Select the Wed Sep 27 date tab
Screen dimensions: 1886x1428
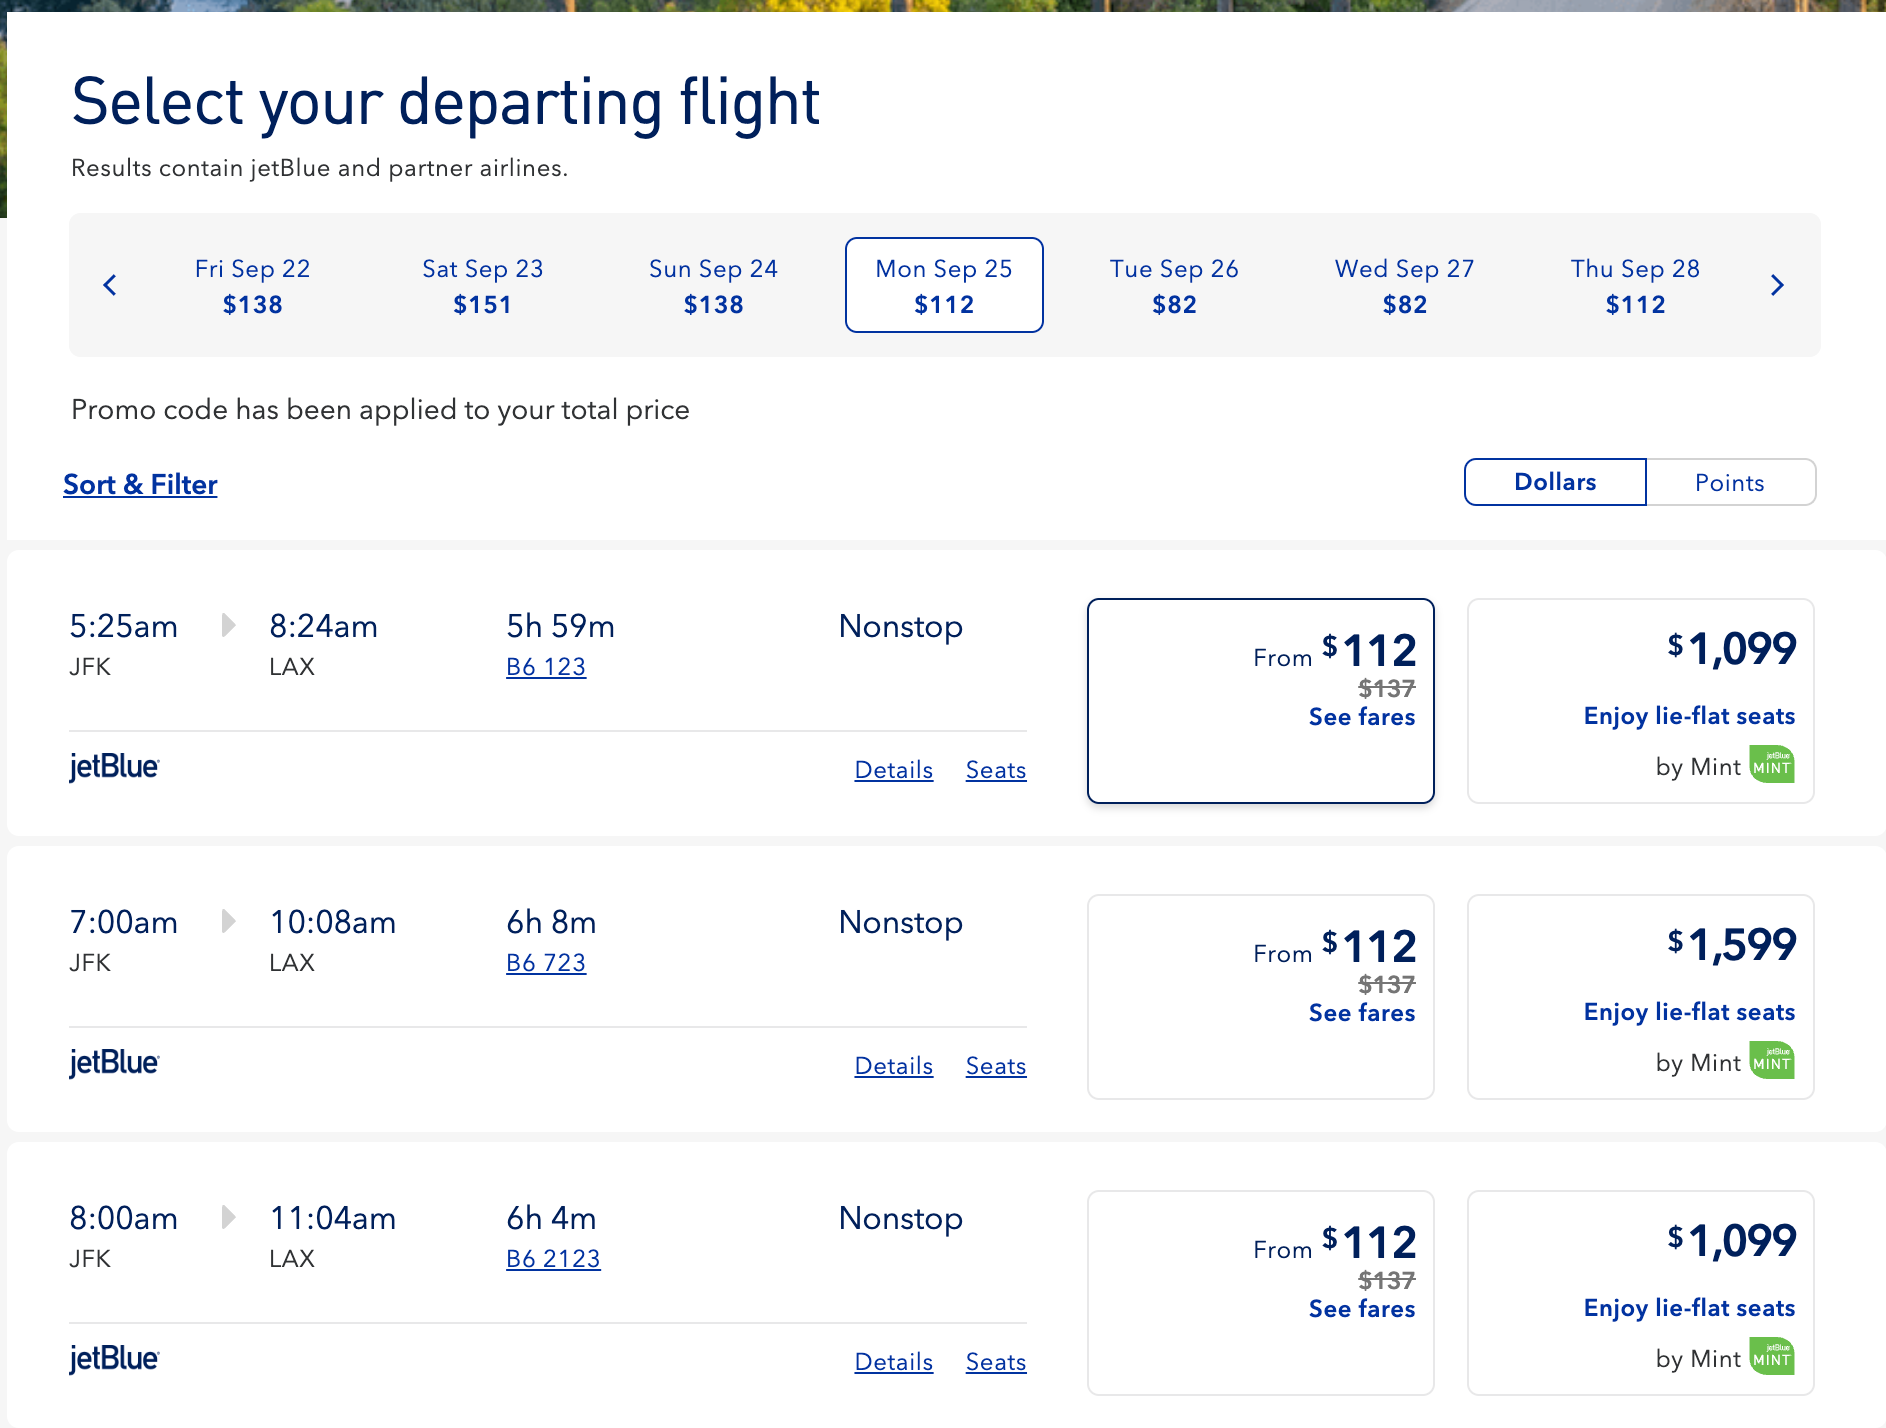coord(1404,285)
